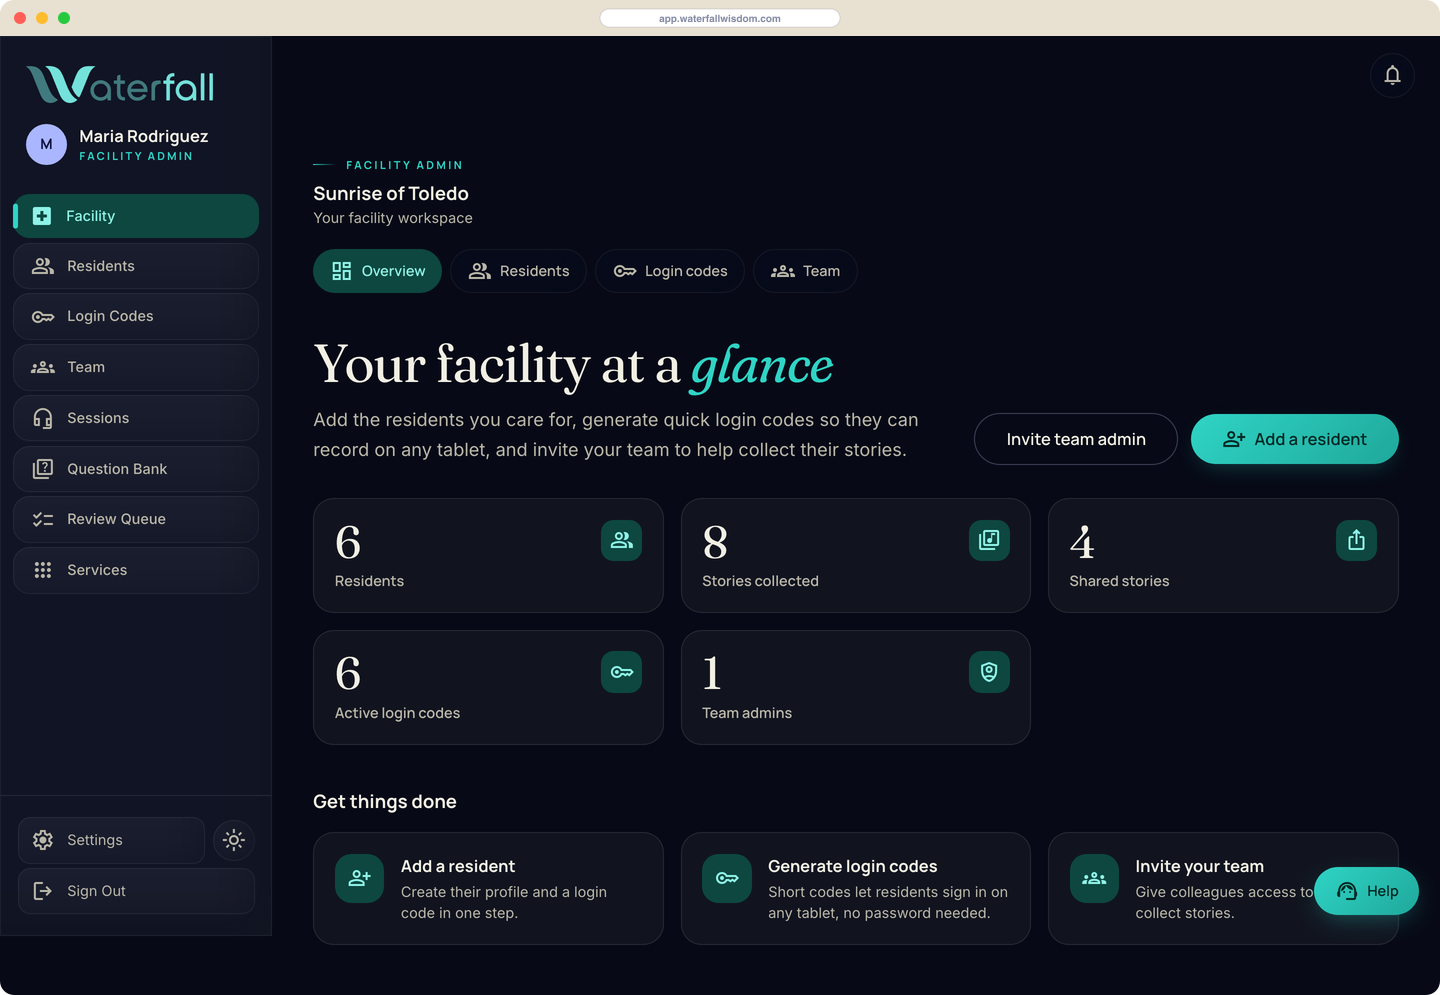Click the Facility plus icon in sidebar

click(x=42, y=216)
